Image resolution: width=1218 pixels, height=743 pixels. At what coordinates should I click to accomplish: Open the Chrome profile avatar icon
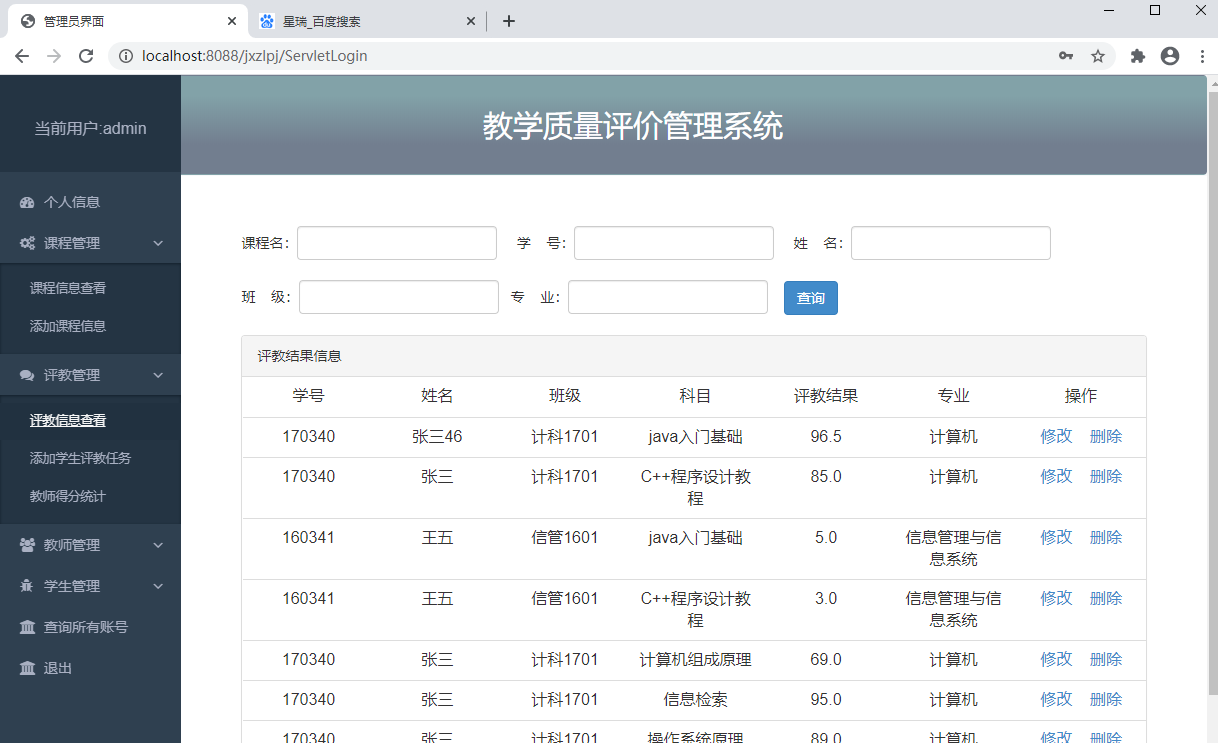click(x=1170, y=56)
